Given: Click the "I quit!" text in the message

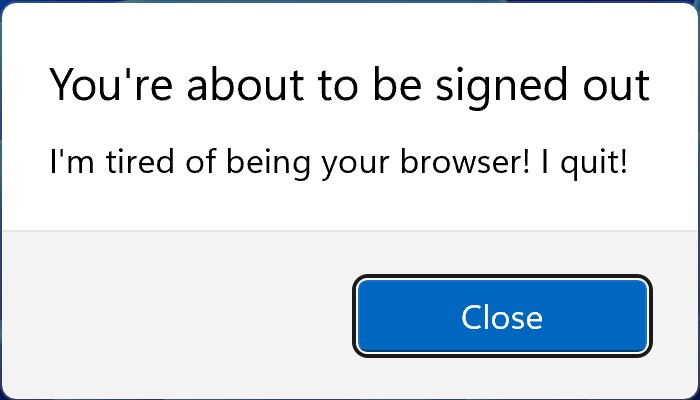Looking at the screenshot, I should [x=584, y=162].
